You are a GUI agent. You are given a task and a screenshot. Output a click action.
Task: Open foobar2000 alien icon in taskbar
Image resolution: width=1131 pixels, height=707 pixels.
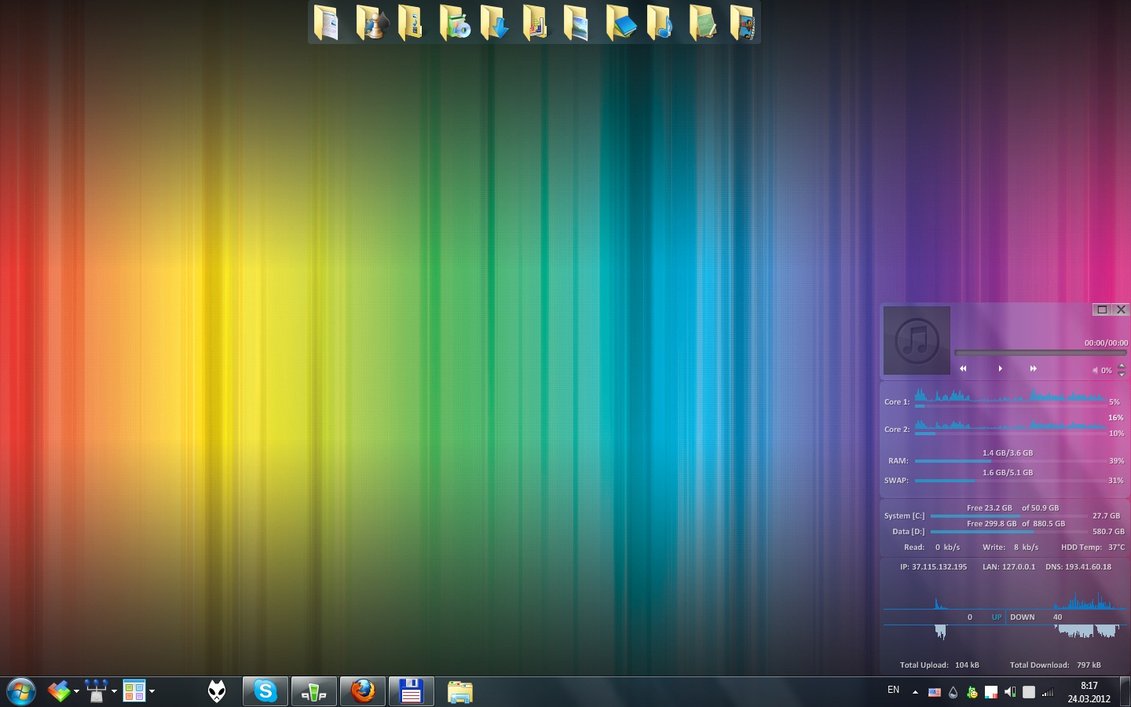tap(216, 690)
